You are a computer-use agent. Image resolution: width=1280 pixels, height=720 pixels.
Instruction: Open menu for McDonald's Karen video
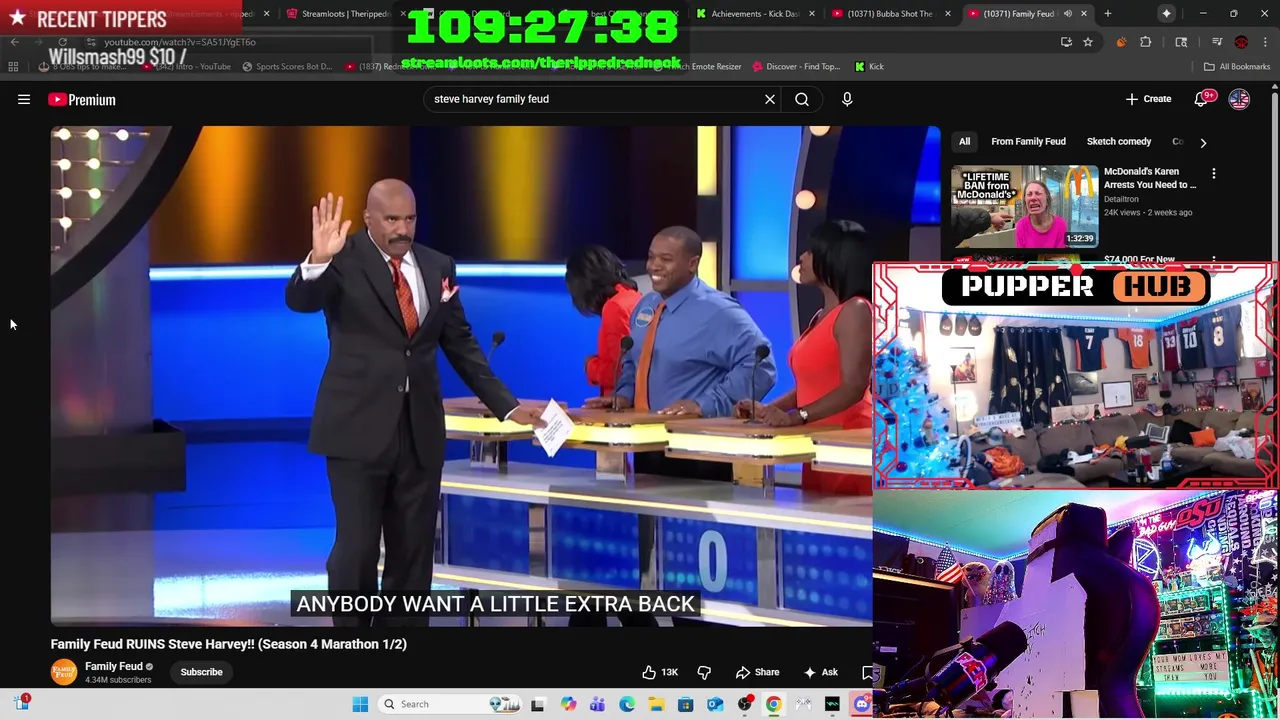[1214, 174]
